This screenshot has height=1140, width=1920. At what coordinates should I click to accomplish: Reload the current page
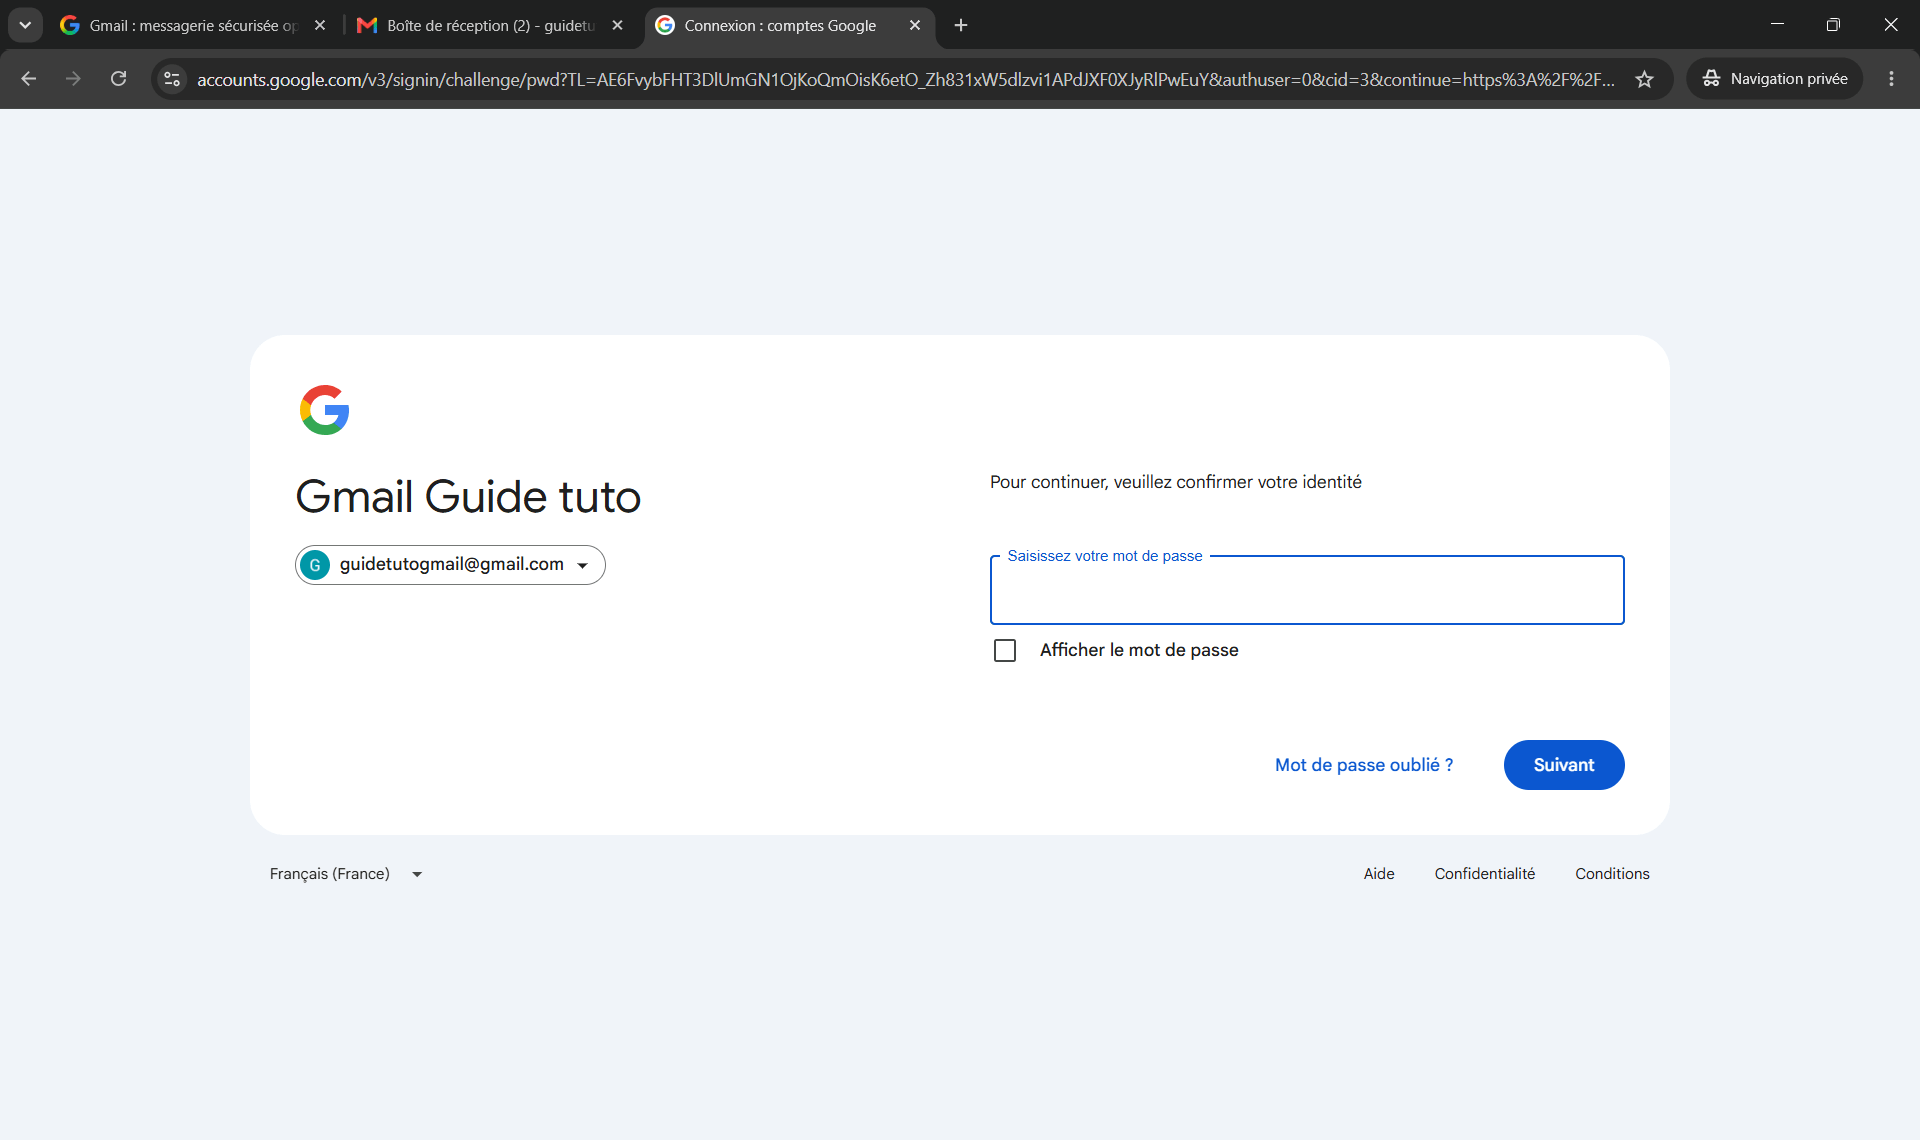tap(118, 79)
